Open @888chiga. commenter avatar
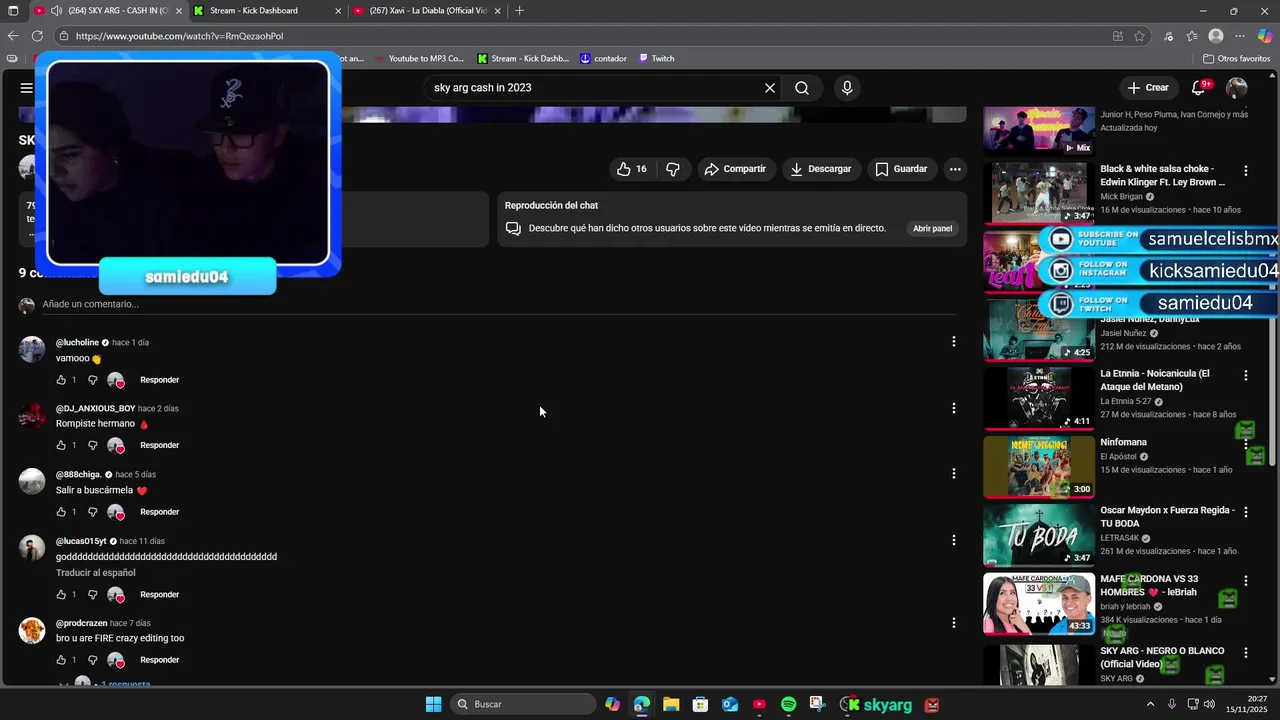Image resolution: width=1280 pixels, height=720 pixels. pos(32,482)
